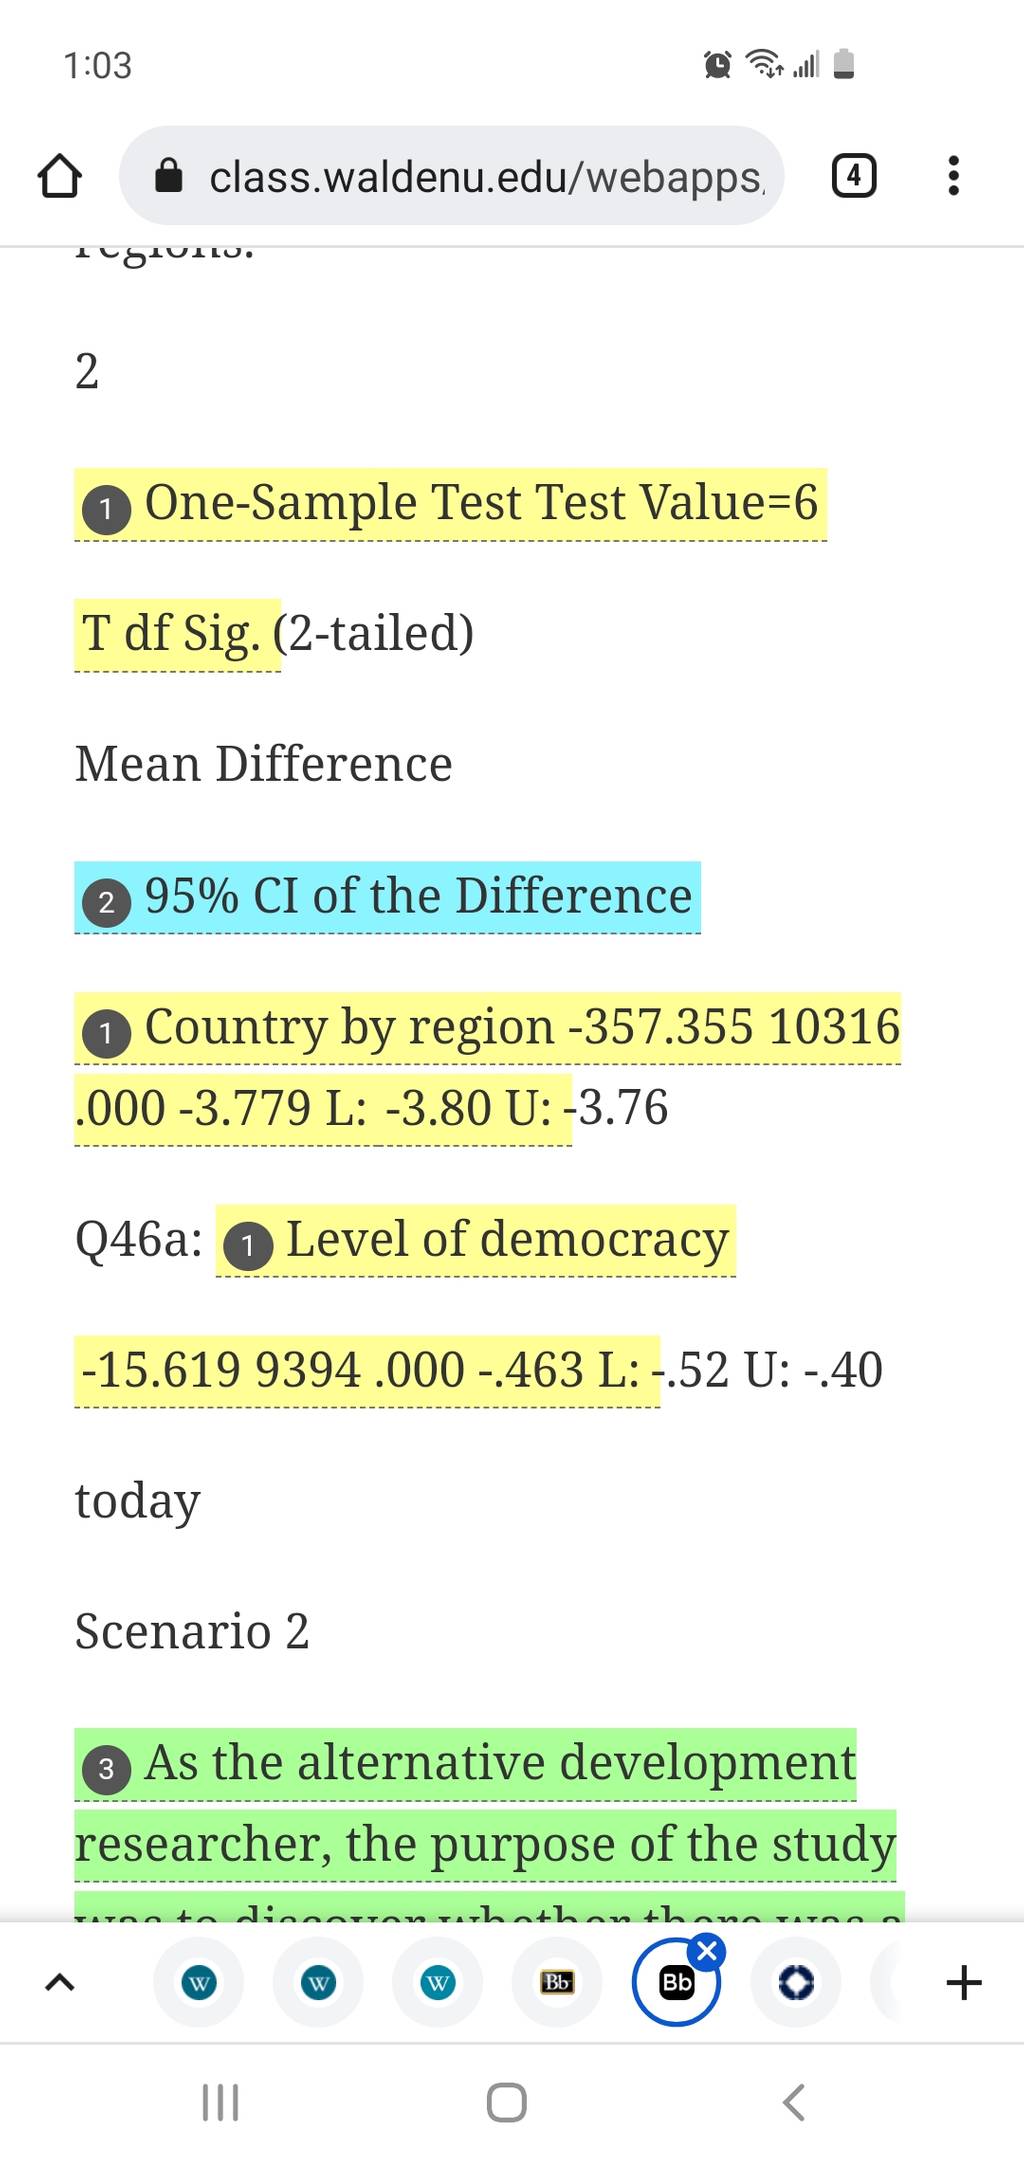This screenshot has width=1024, height=2162.
Task: Tap the Android back navigation arrow
Action: [x=793, y=2102]
